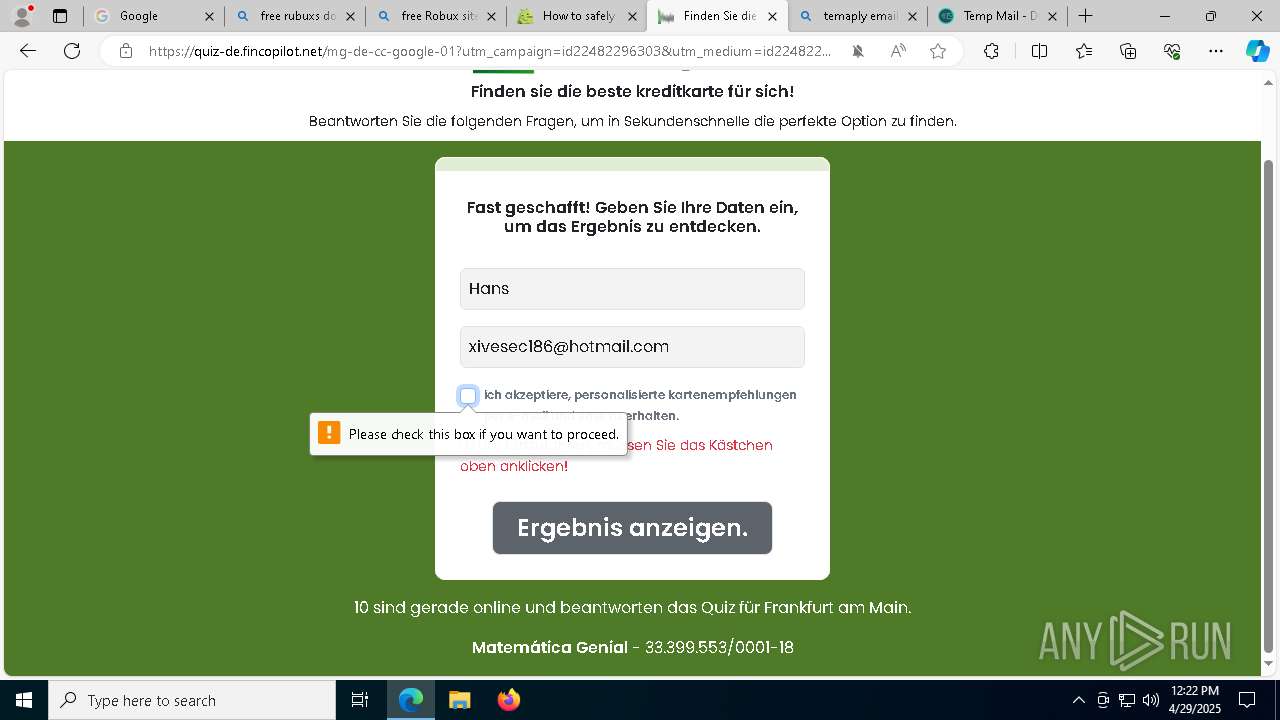Viewport: 1280px width, 720px height.
Task: Show hidden system tray icons
Action: [x=1079, y=700]
